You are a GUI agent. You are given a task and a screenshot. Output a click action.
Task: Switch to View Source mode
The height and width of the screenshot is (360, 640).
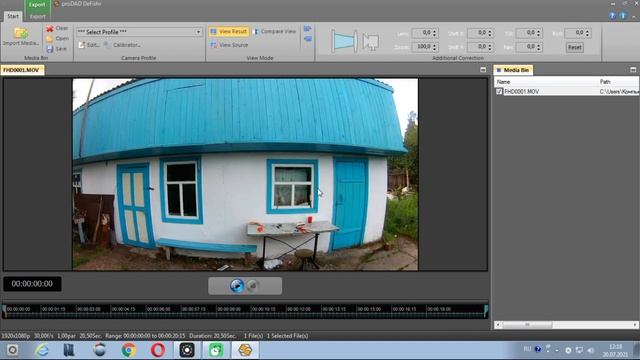pyautogui.click(x=229, y=45)
